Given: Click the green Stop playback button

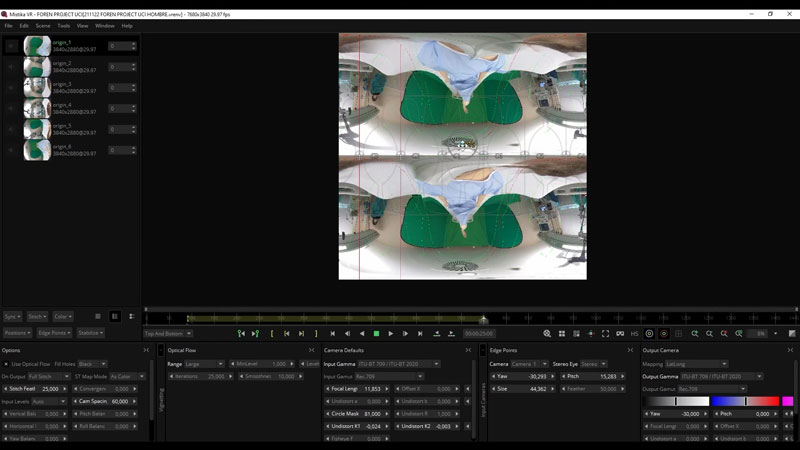Looking at the screenshot, I should (x=376, y=333).
